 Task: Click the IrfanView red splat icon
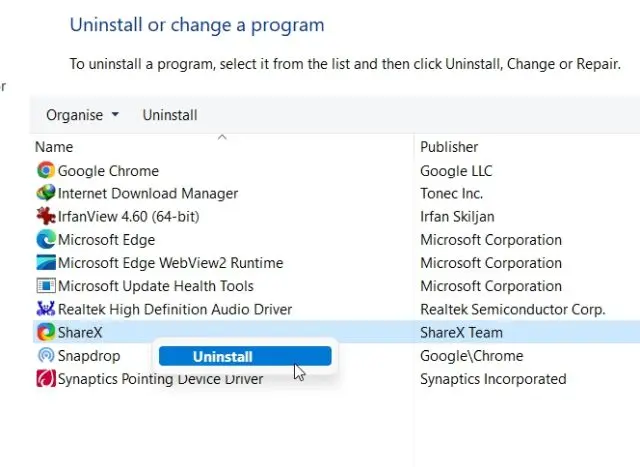coord(46,216)
